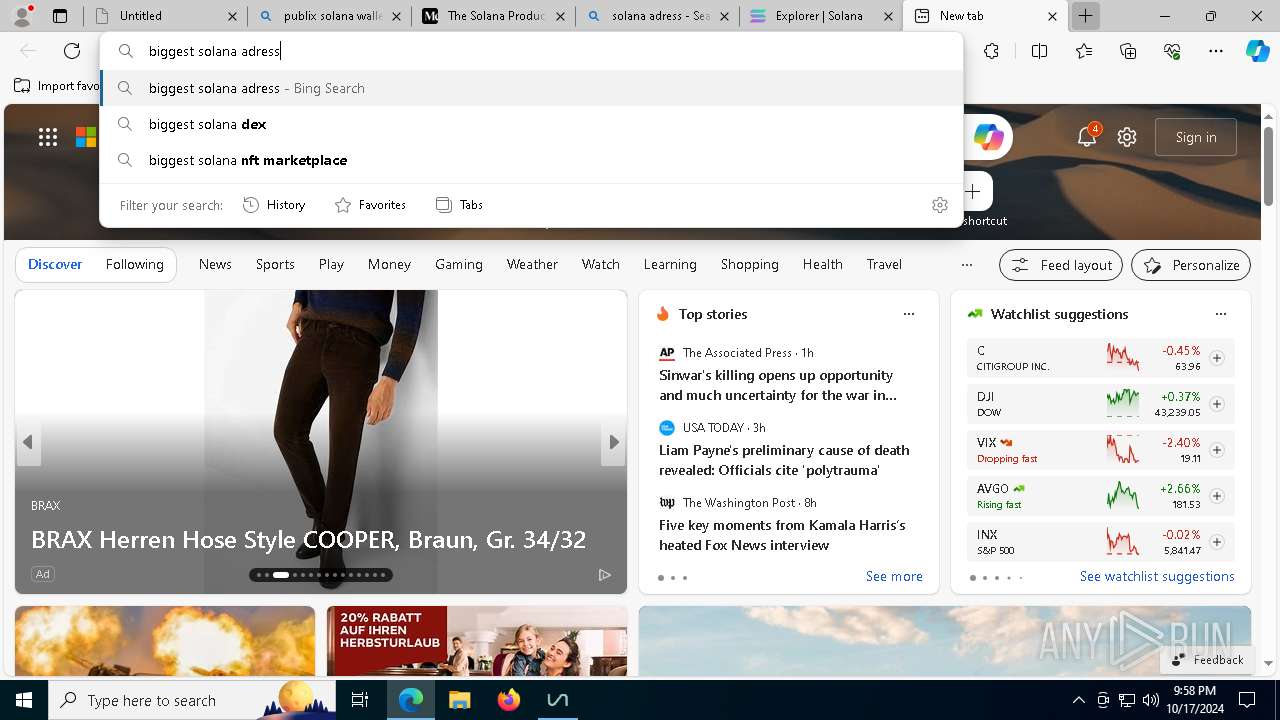This screenshot has height=720, width=1280.
Task: Open the Settings and more ellipsis menu
Action: coord(1216,51)
